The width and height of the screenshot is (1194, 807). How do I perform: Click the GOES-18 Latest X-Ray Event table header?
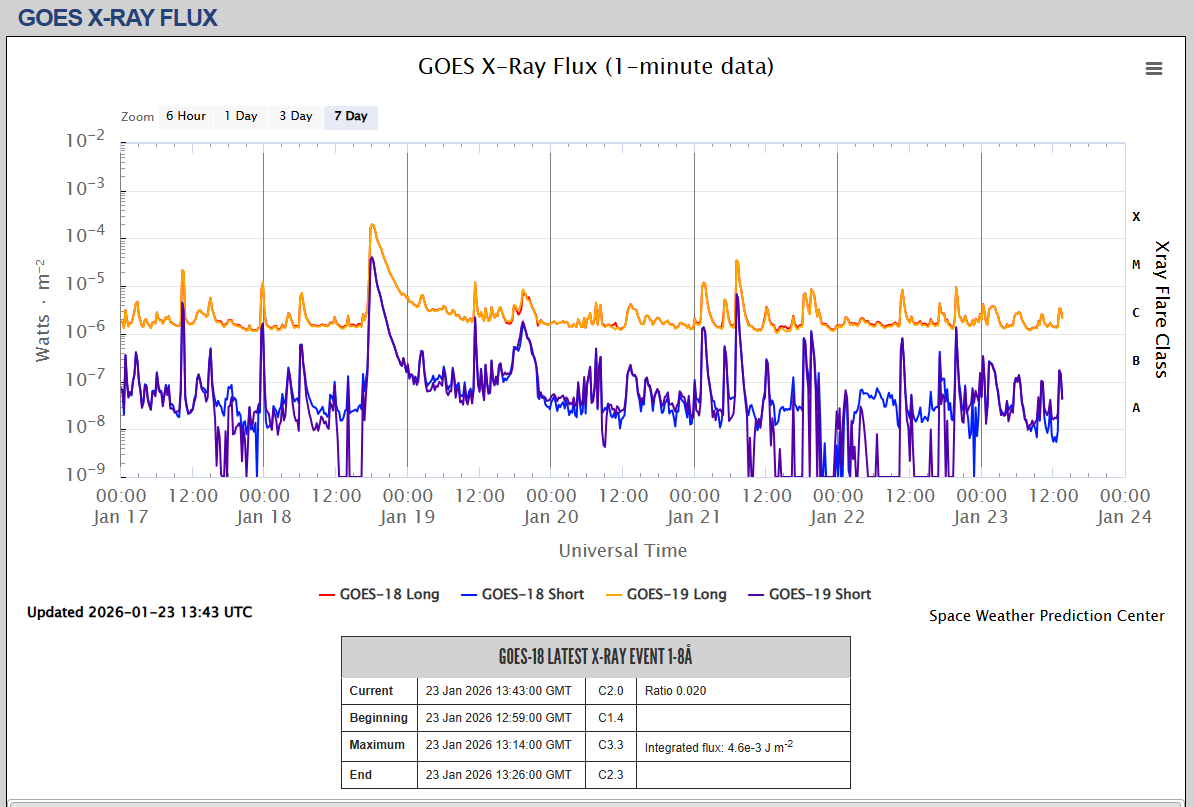click(595, 657)
